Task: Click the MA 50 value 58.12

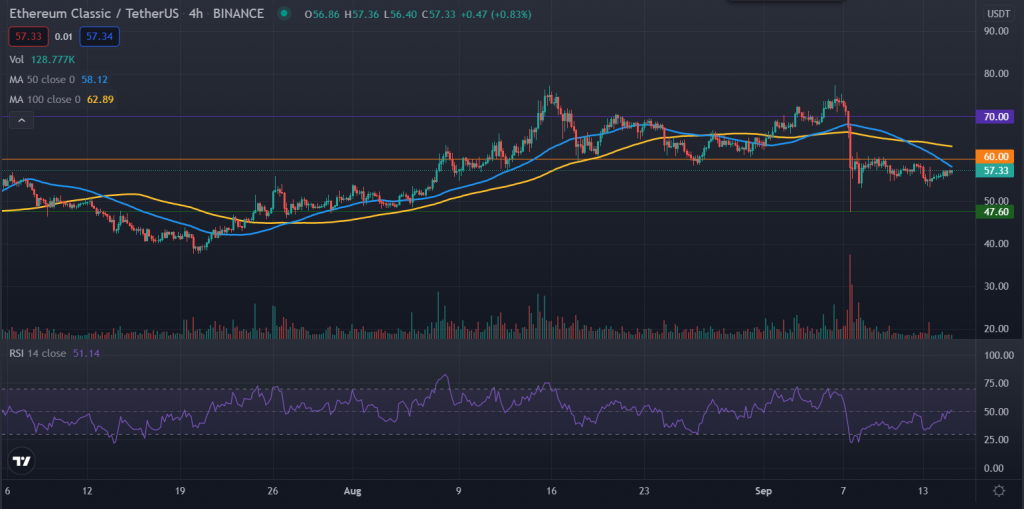Action: point(95,80)
